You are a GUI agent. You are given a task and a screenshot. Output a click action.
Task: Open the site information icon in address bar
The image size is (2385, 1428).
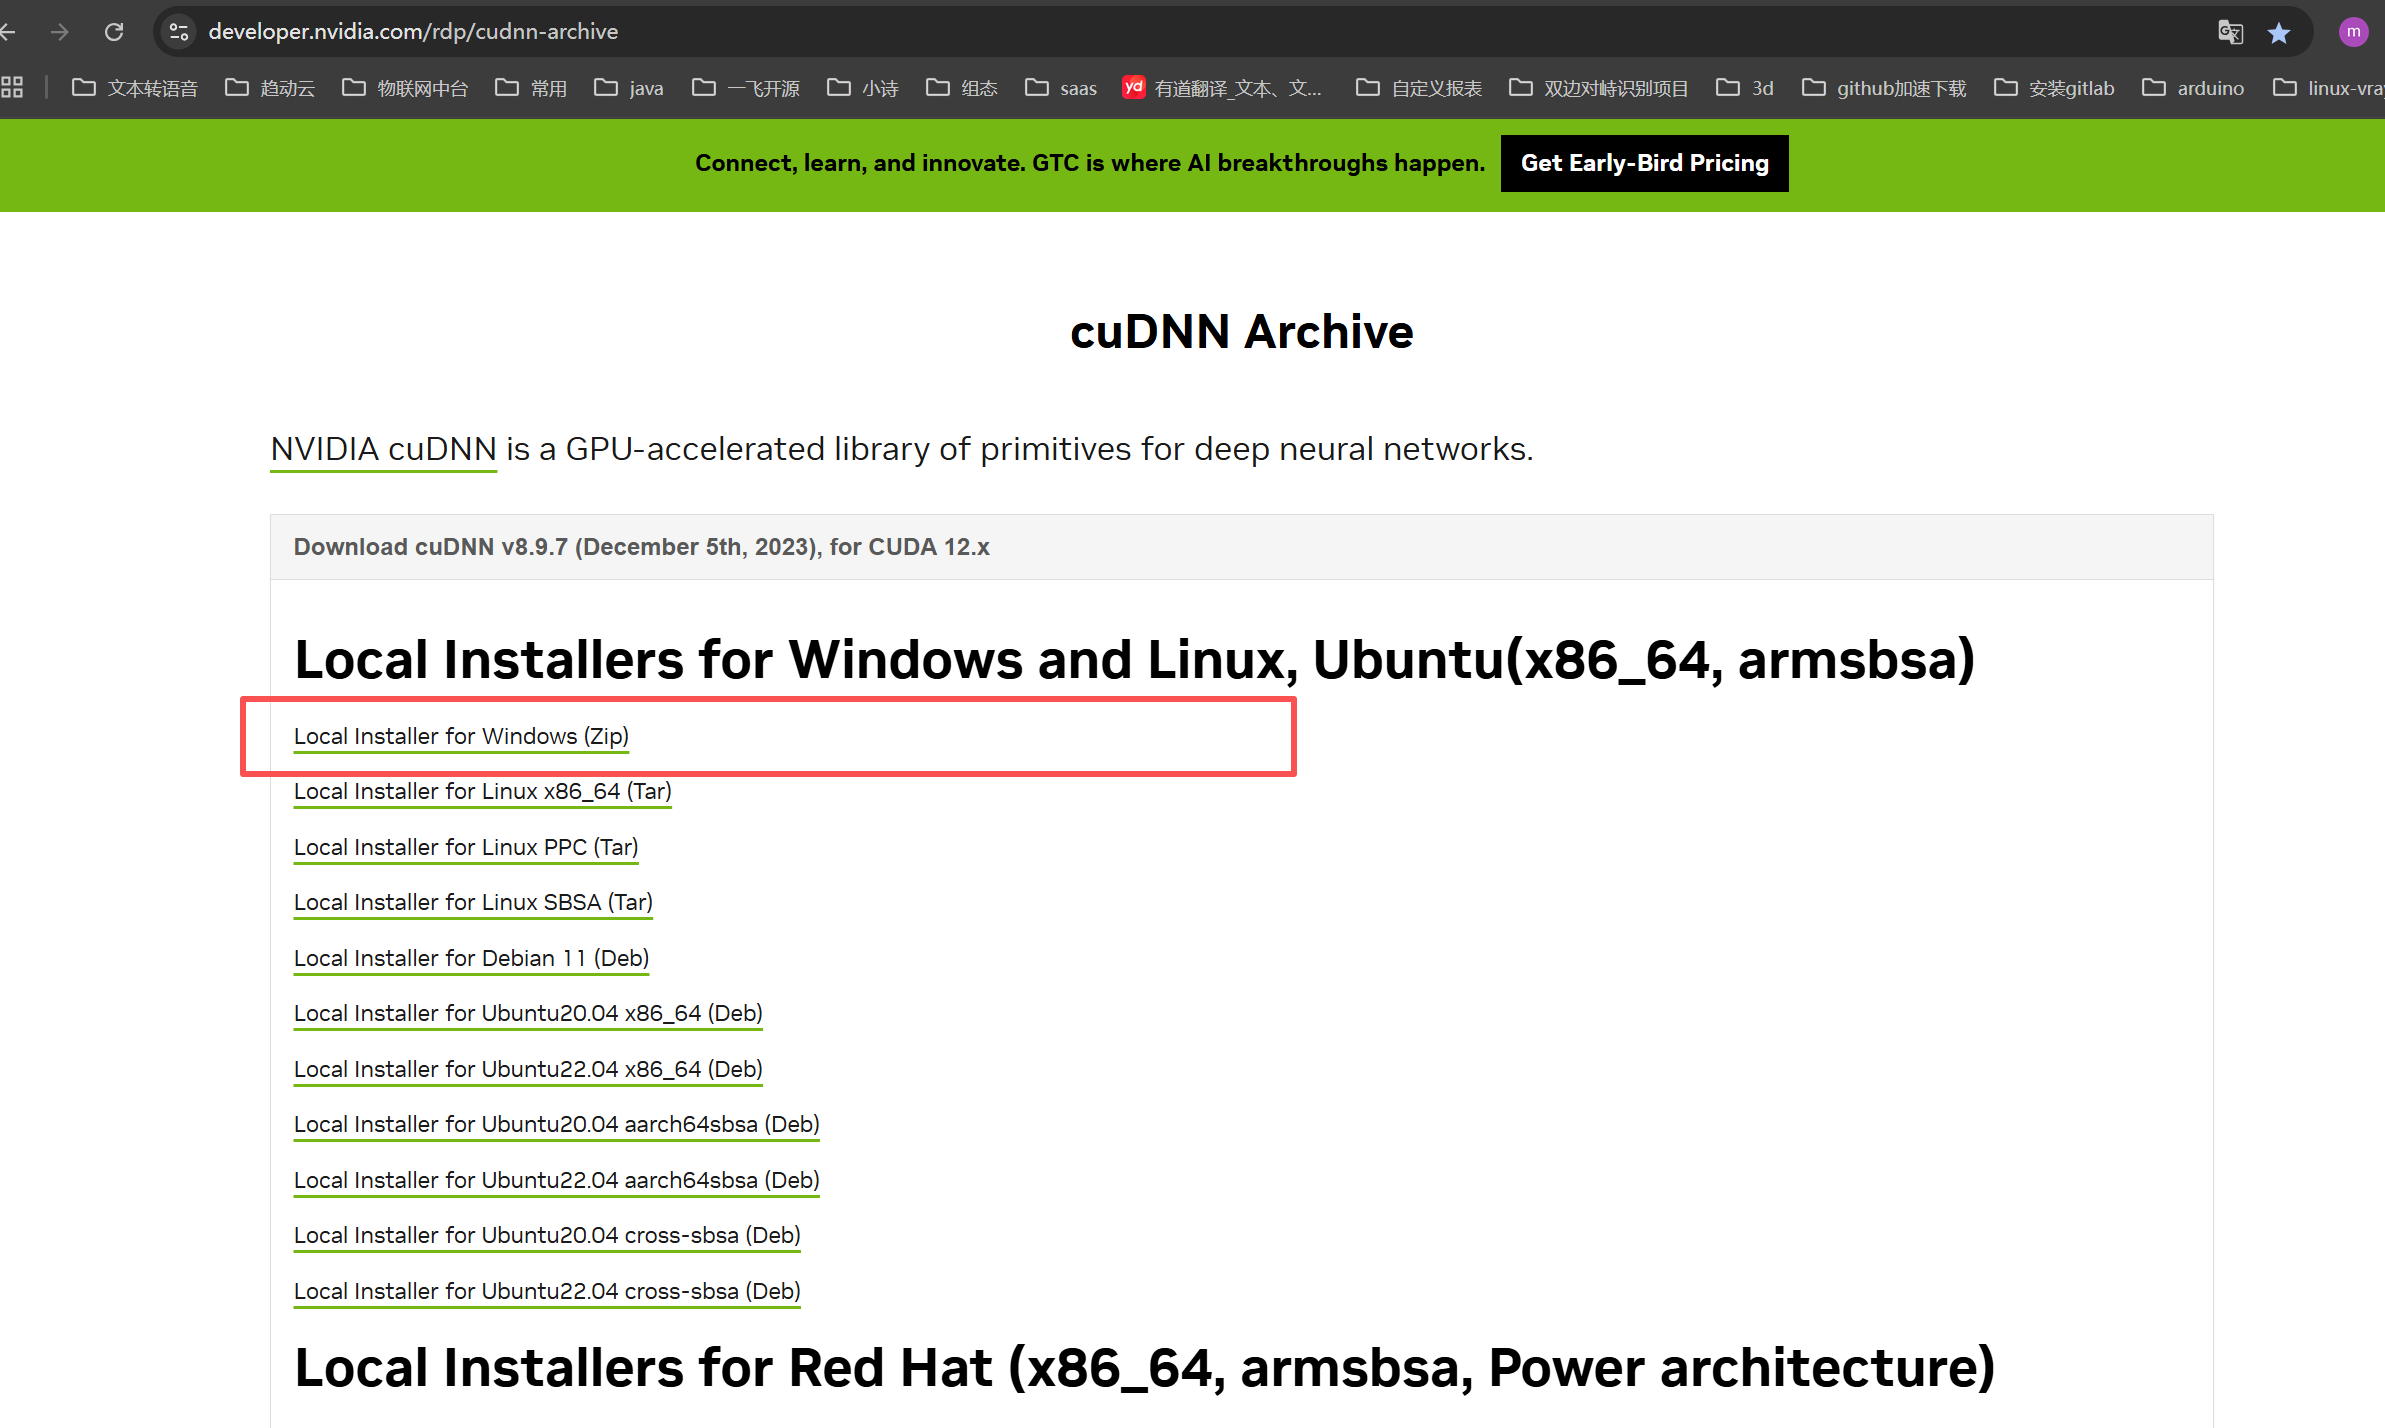click(179, 32)
